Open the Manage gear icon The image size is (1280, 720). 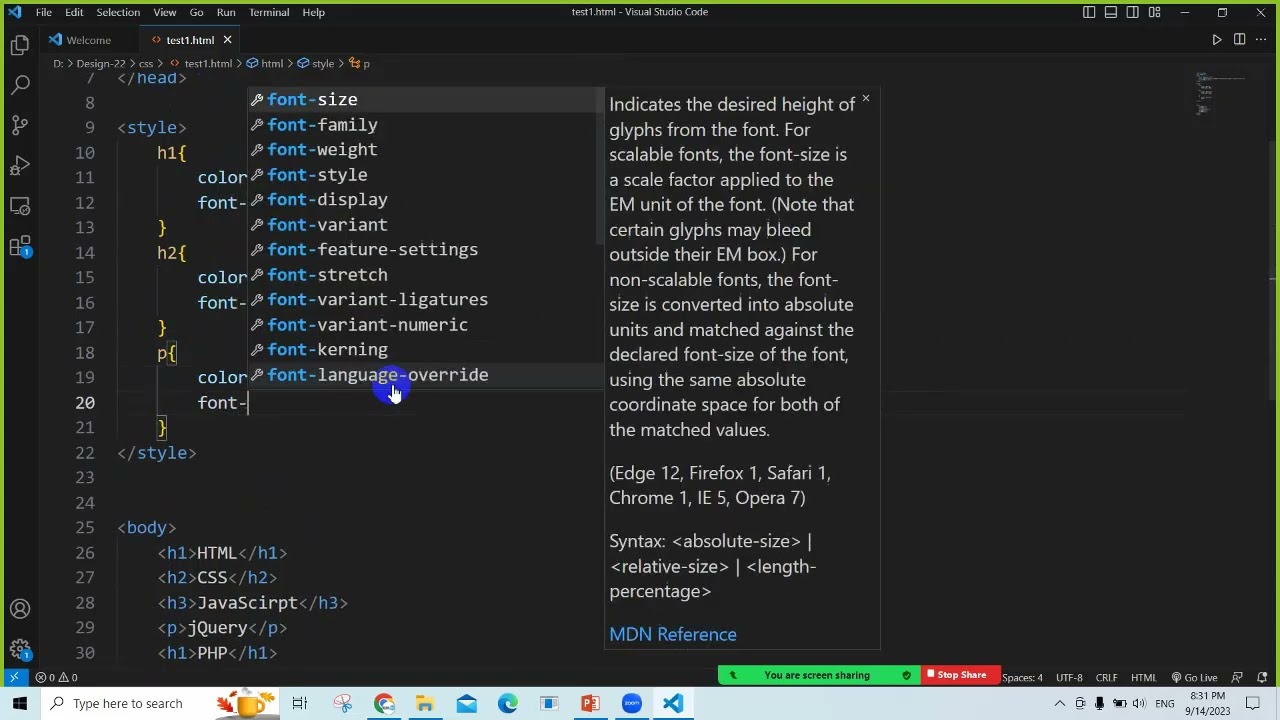(20, 649)
